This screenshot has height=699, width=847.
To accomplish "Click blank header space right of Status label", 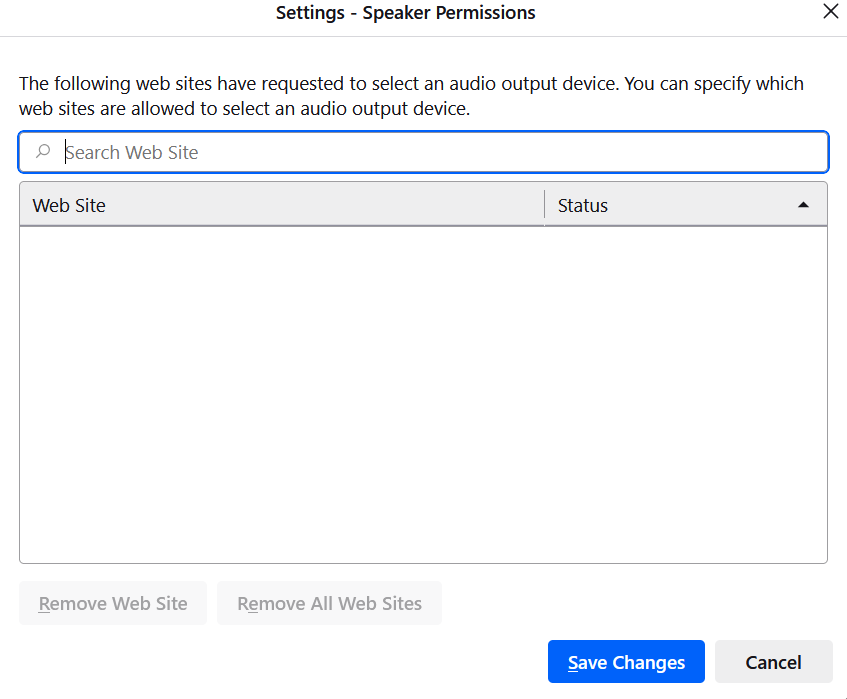I will pos(700,205).
